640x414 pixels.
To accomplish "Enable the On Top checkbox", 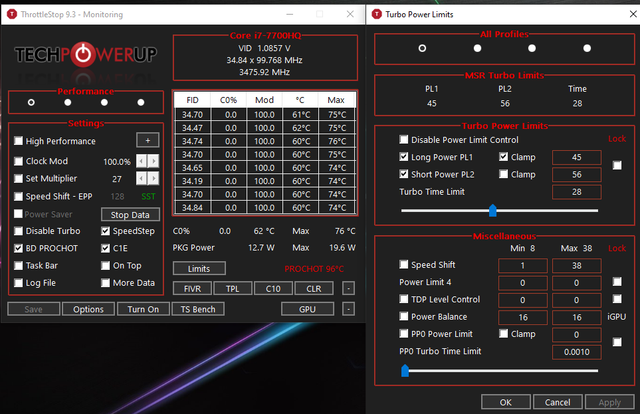I will click(x=105, y=265).
